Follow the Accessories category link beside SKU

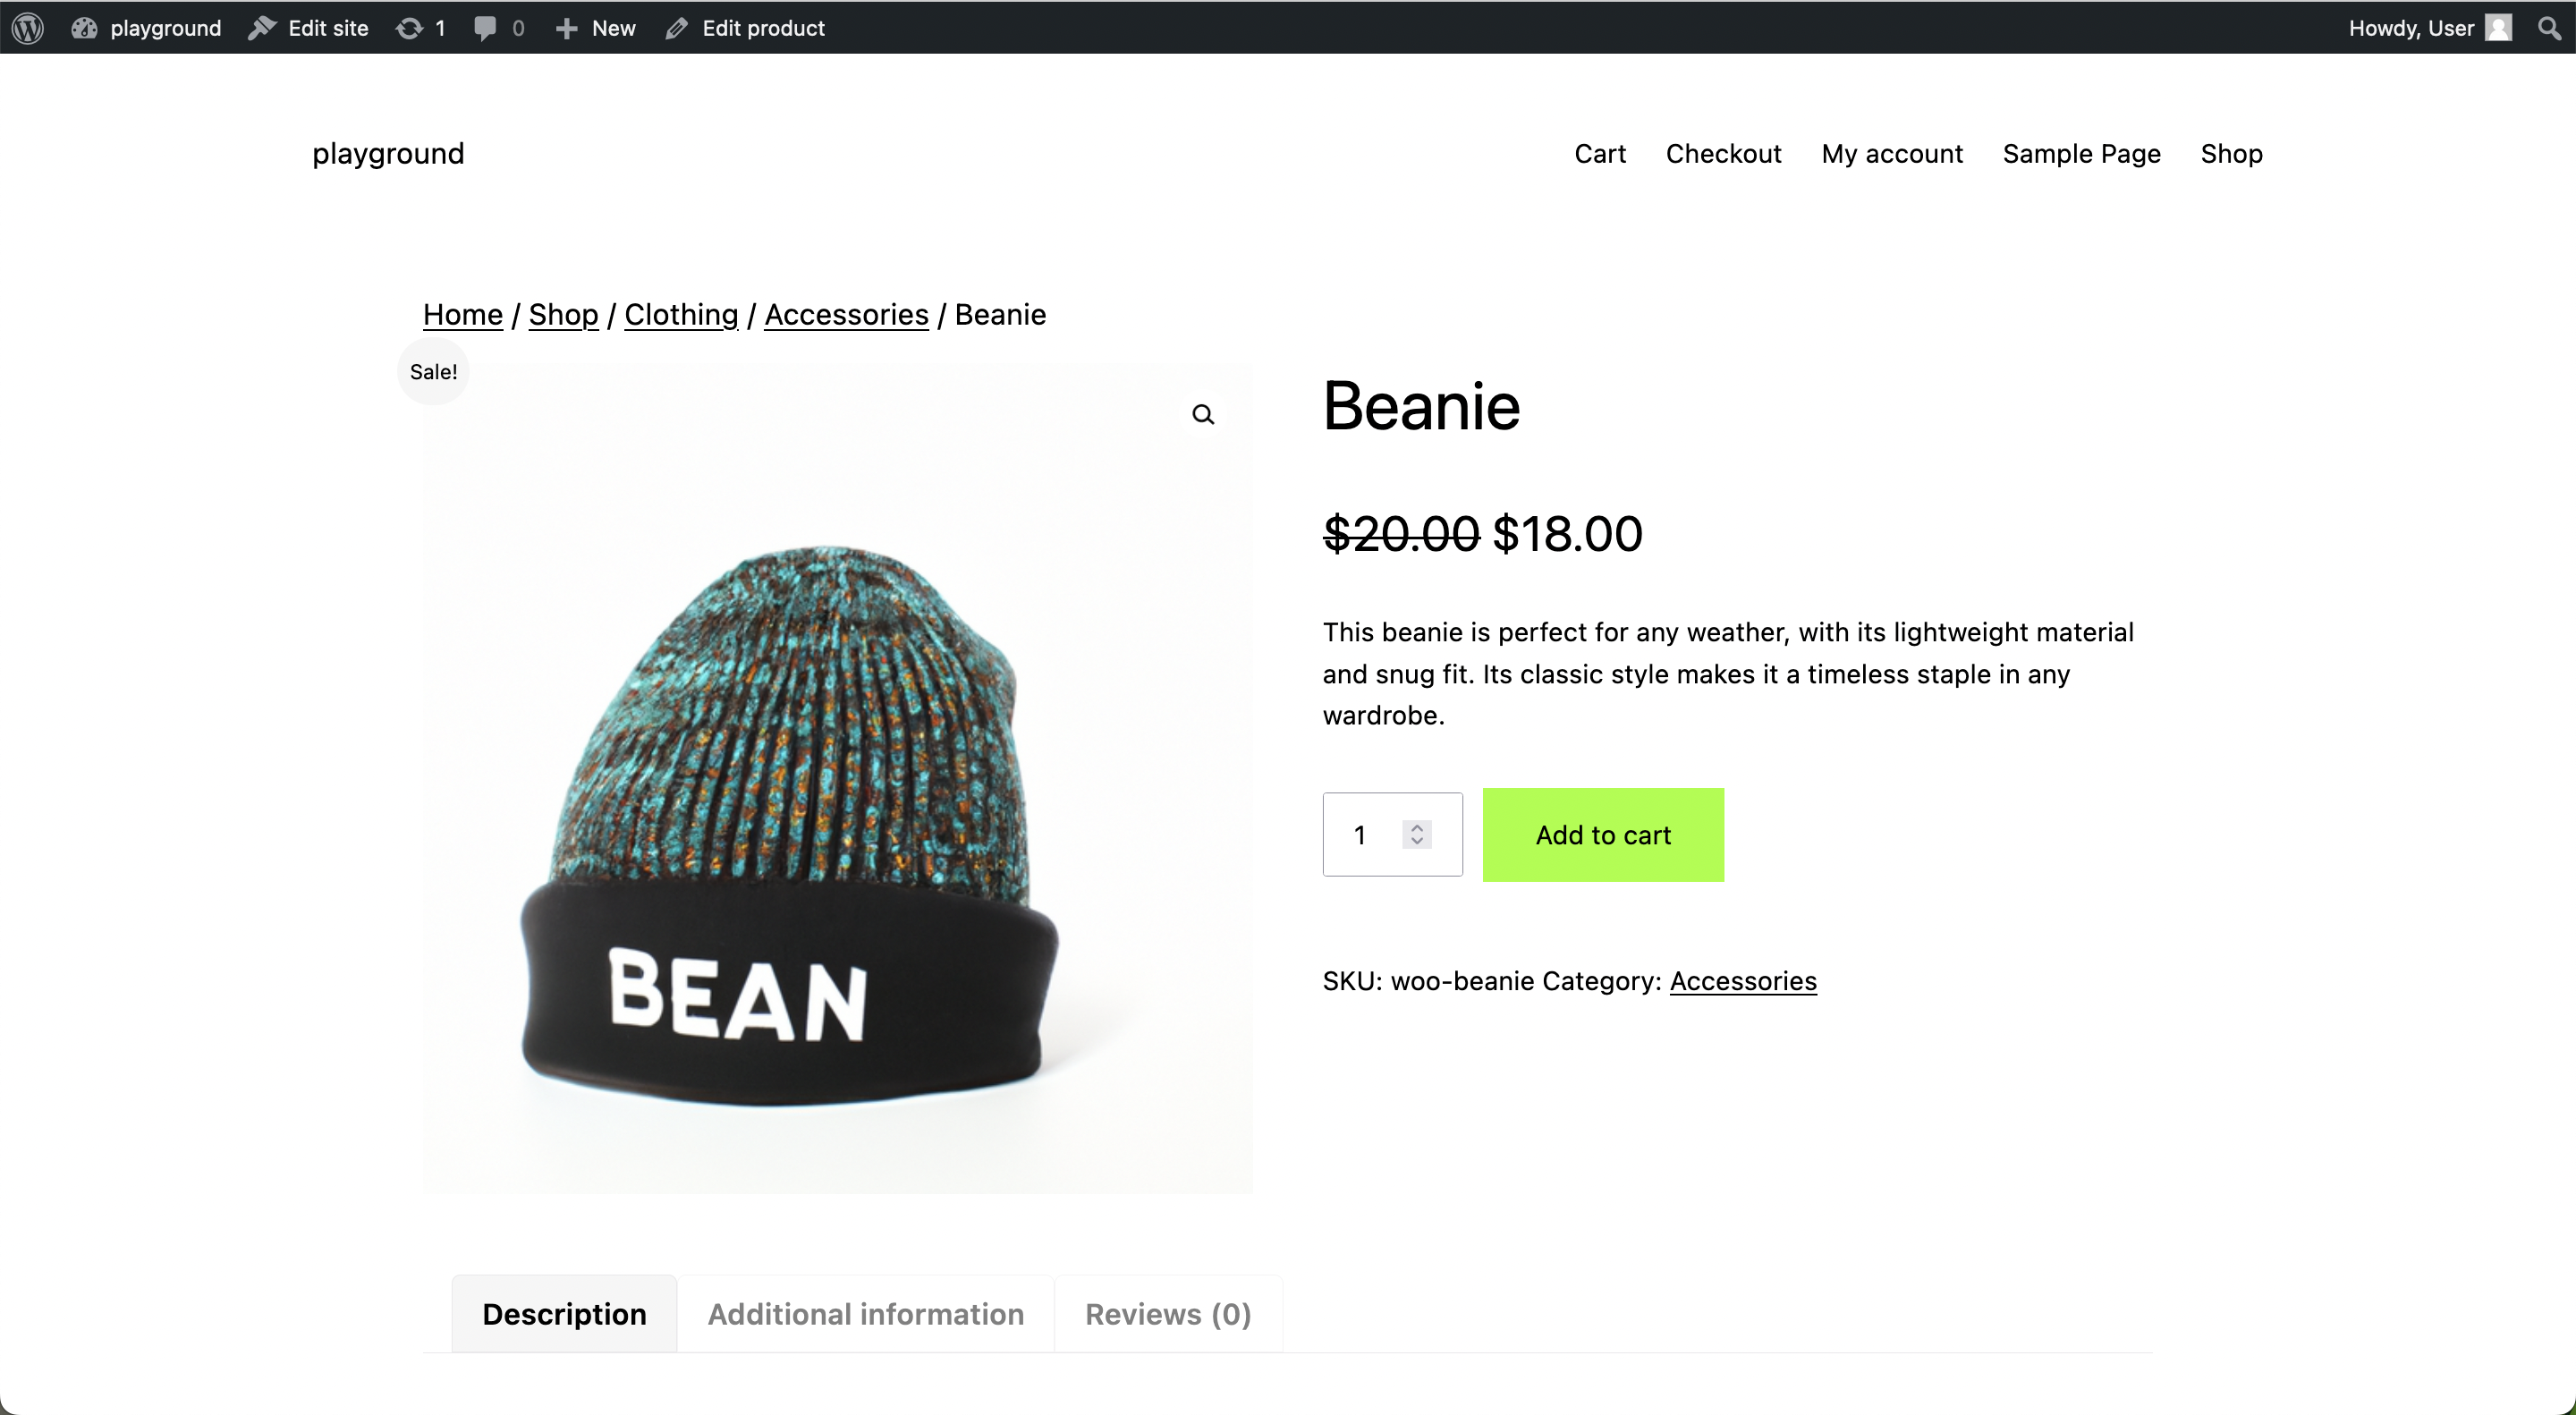coord(1743,981)
